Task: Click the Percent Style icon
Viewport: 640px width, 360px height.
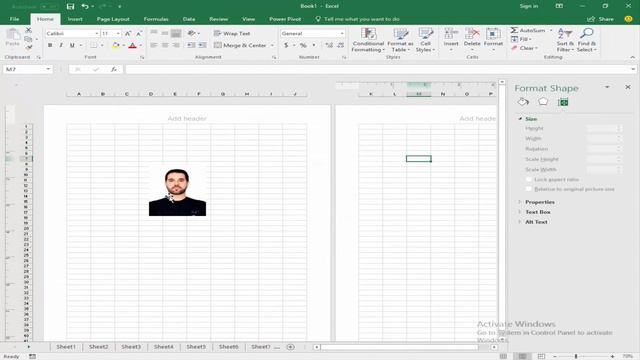Action: [x=303, y=45]
